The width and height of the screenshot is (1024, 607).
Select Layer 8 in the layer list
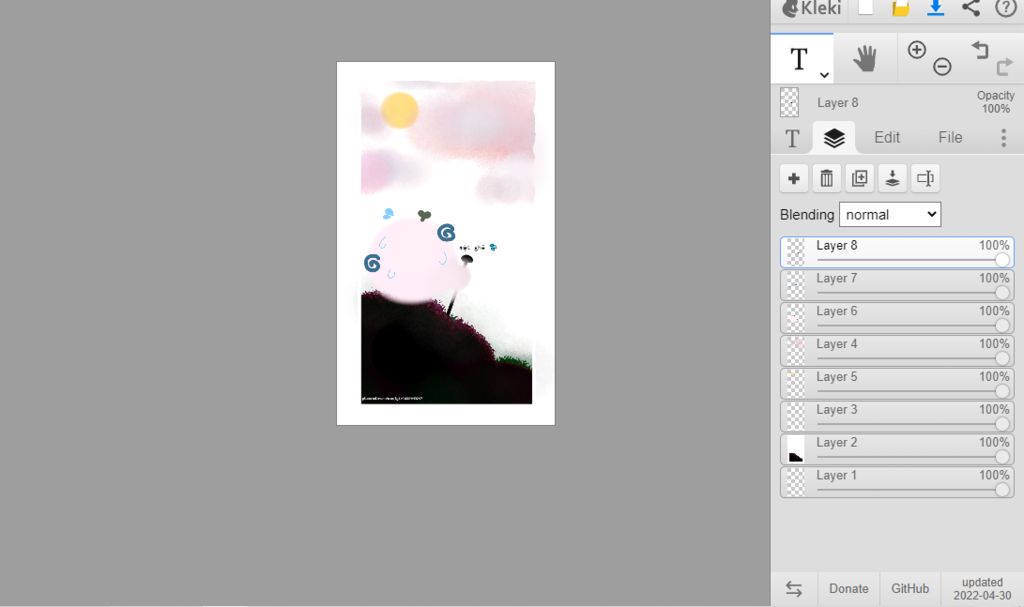[897, 252]
